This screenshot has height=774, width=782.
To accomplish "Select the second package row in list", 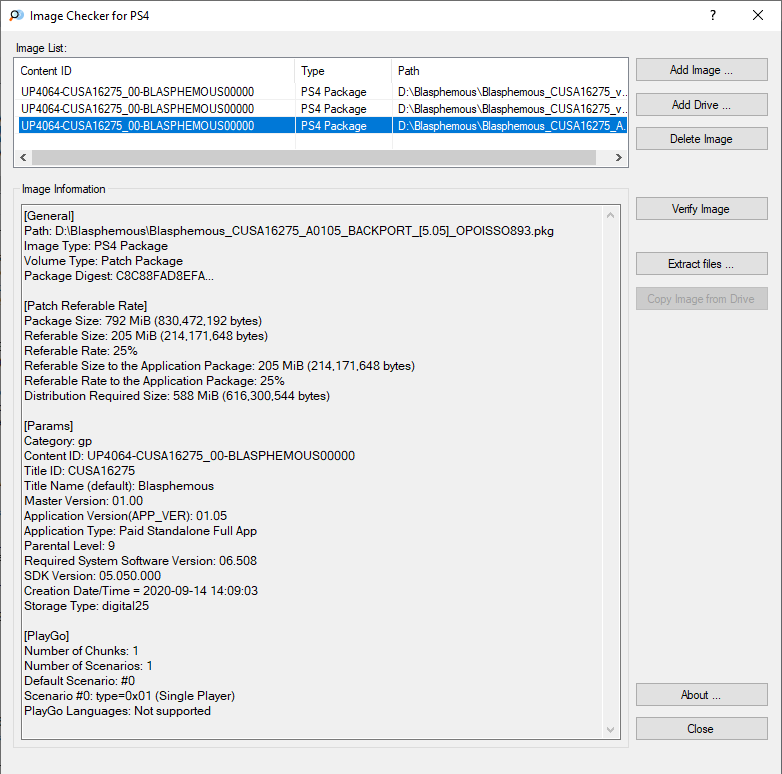I will tap(322, 109).
